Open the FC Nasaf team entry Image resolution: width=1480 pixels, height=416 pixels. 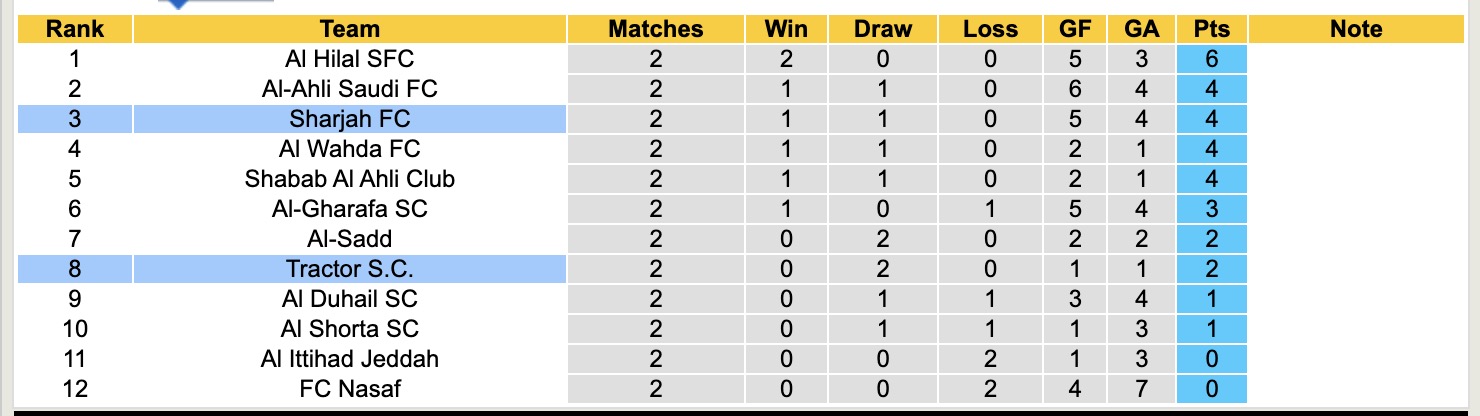349,389
